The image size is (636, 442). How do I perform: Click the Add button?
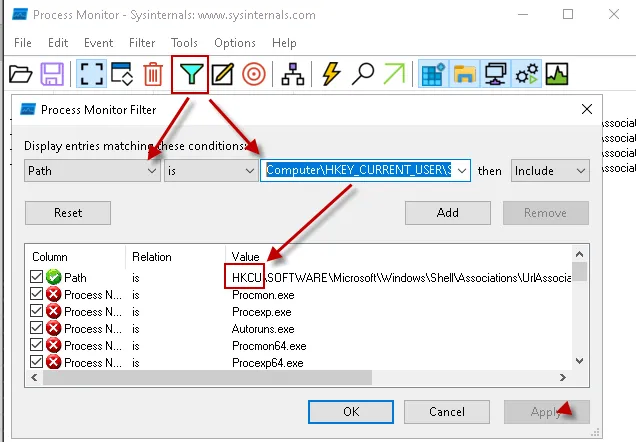(x=448, y=212)
